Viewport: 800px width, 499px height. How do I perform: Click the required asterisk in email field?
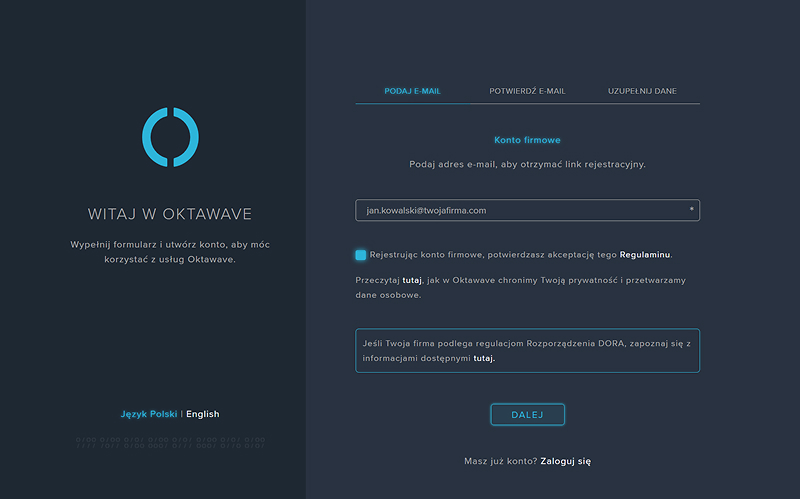692,210
